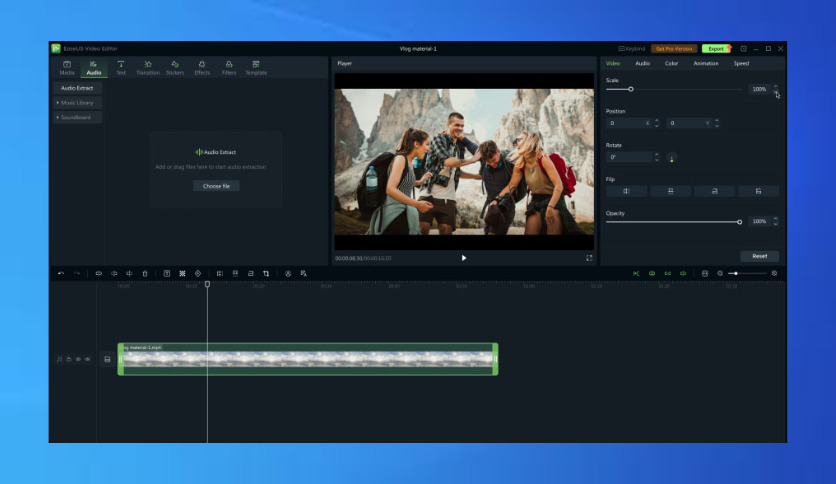836x484 pixels.
Task: Zoom out the timeline with magnifier minus icon
Action: point(720,273)
